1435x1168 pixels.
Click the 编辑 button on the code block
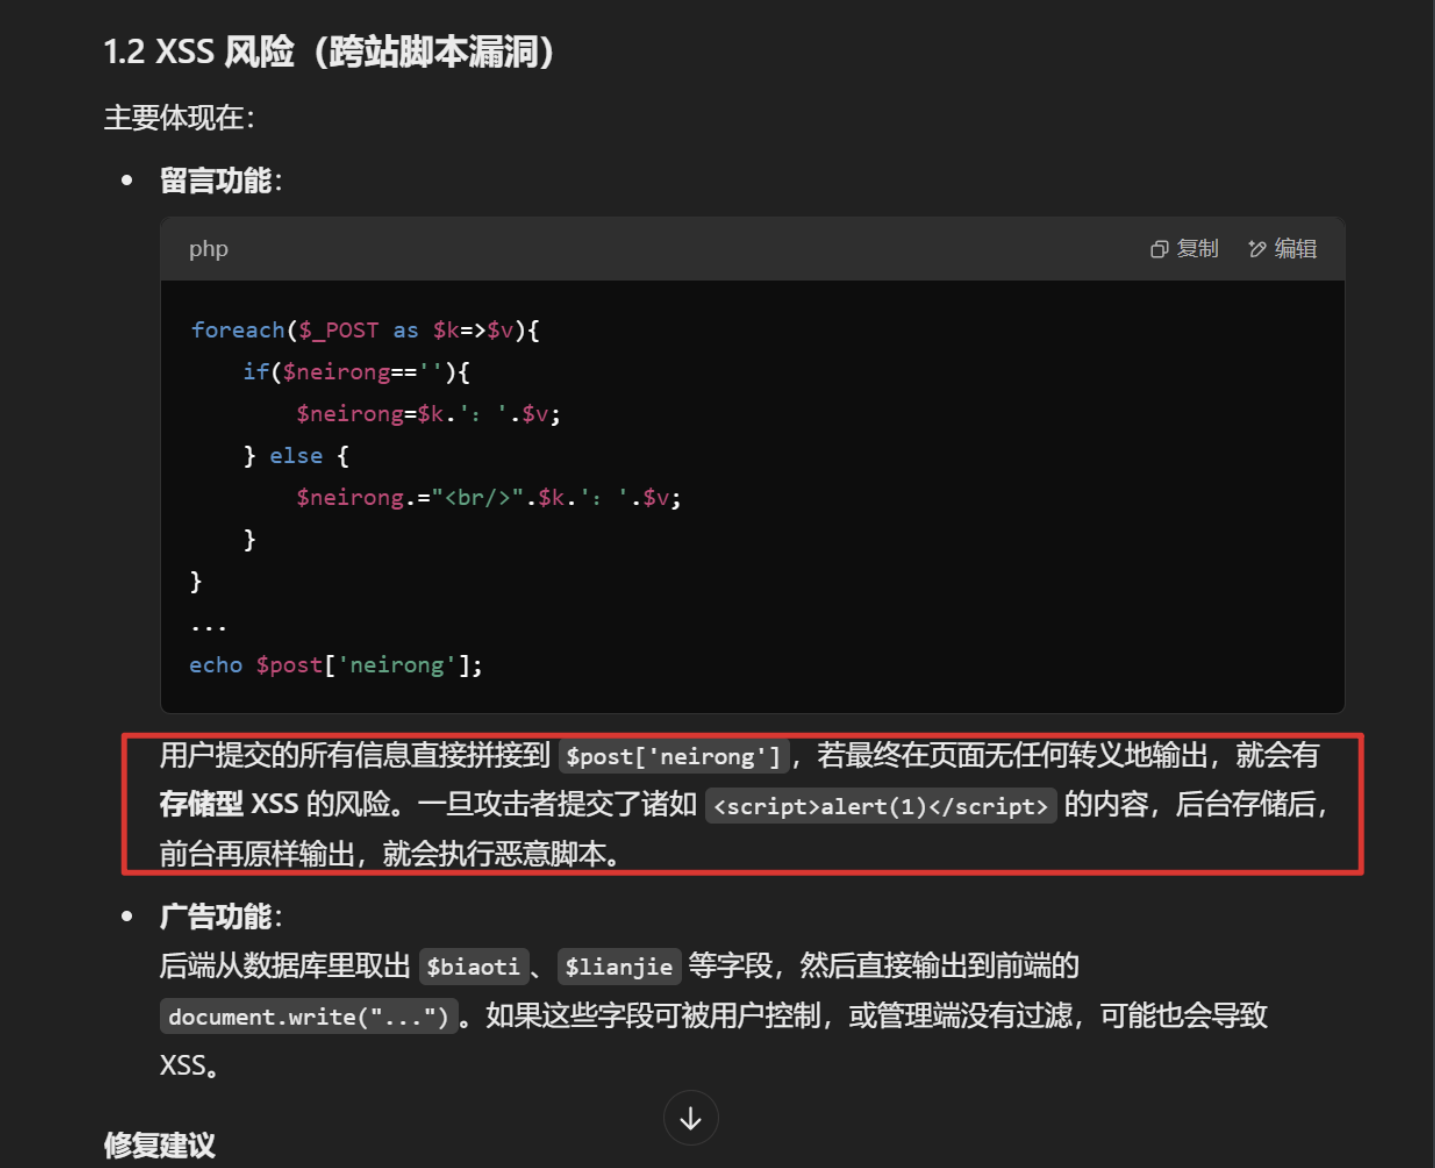coord(1283,248)
